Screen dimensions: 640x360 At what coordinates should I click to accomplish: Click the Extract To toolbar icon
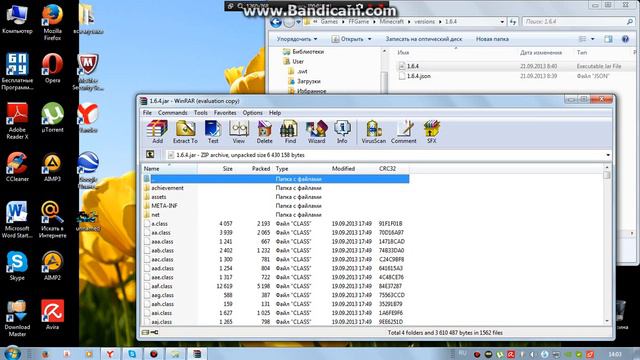tap(185, 132)
